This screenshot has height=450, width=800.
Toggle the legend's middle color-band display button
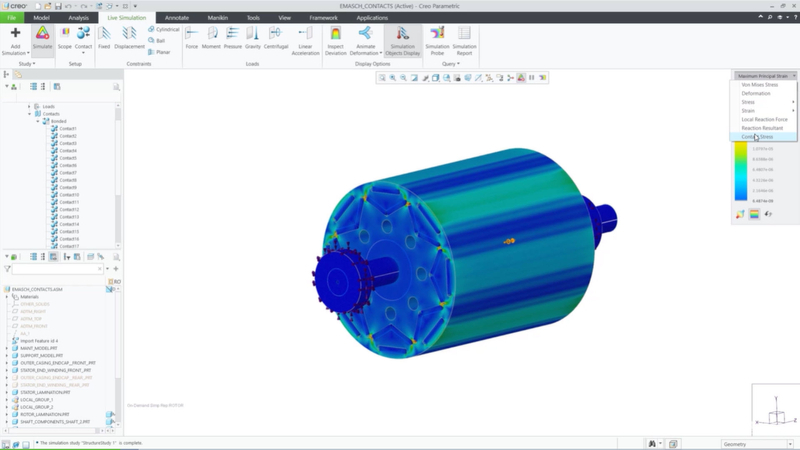click(x=754, y=213)
